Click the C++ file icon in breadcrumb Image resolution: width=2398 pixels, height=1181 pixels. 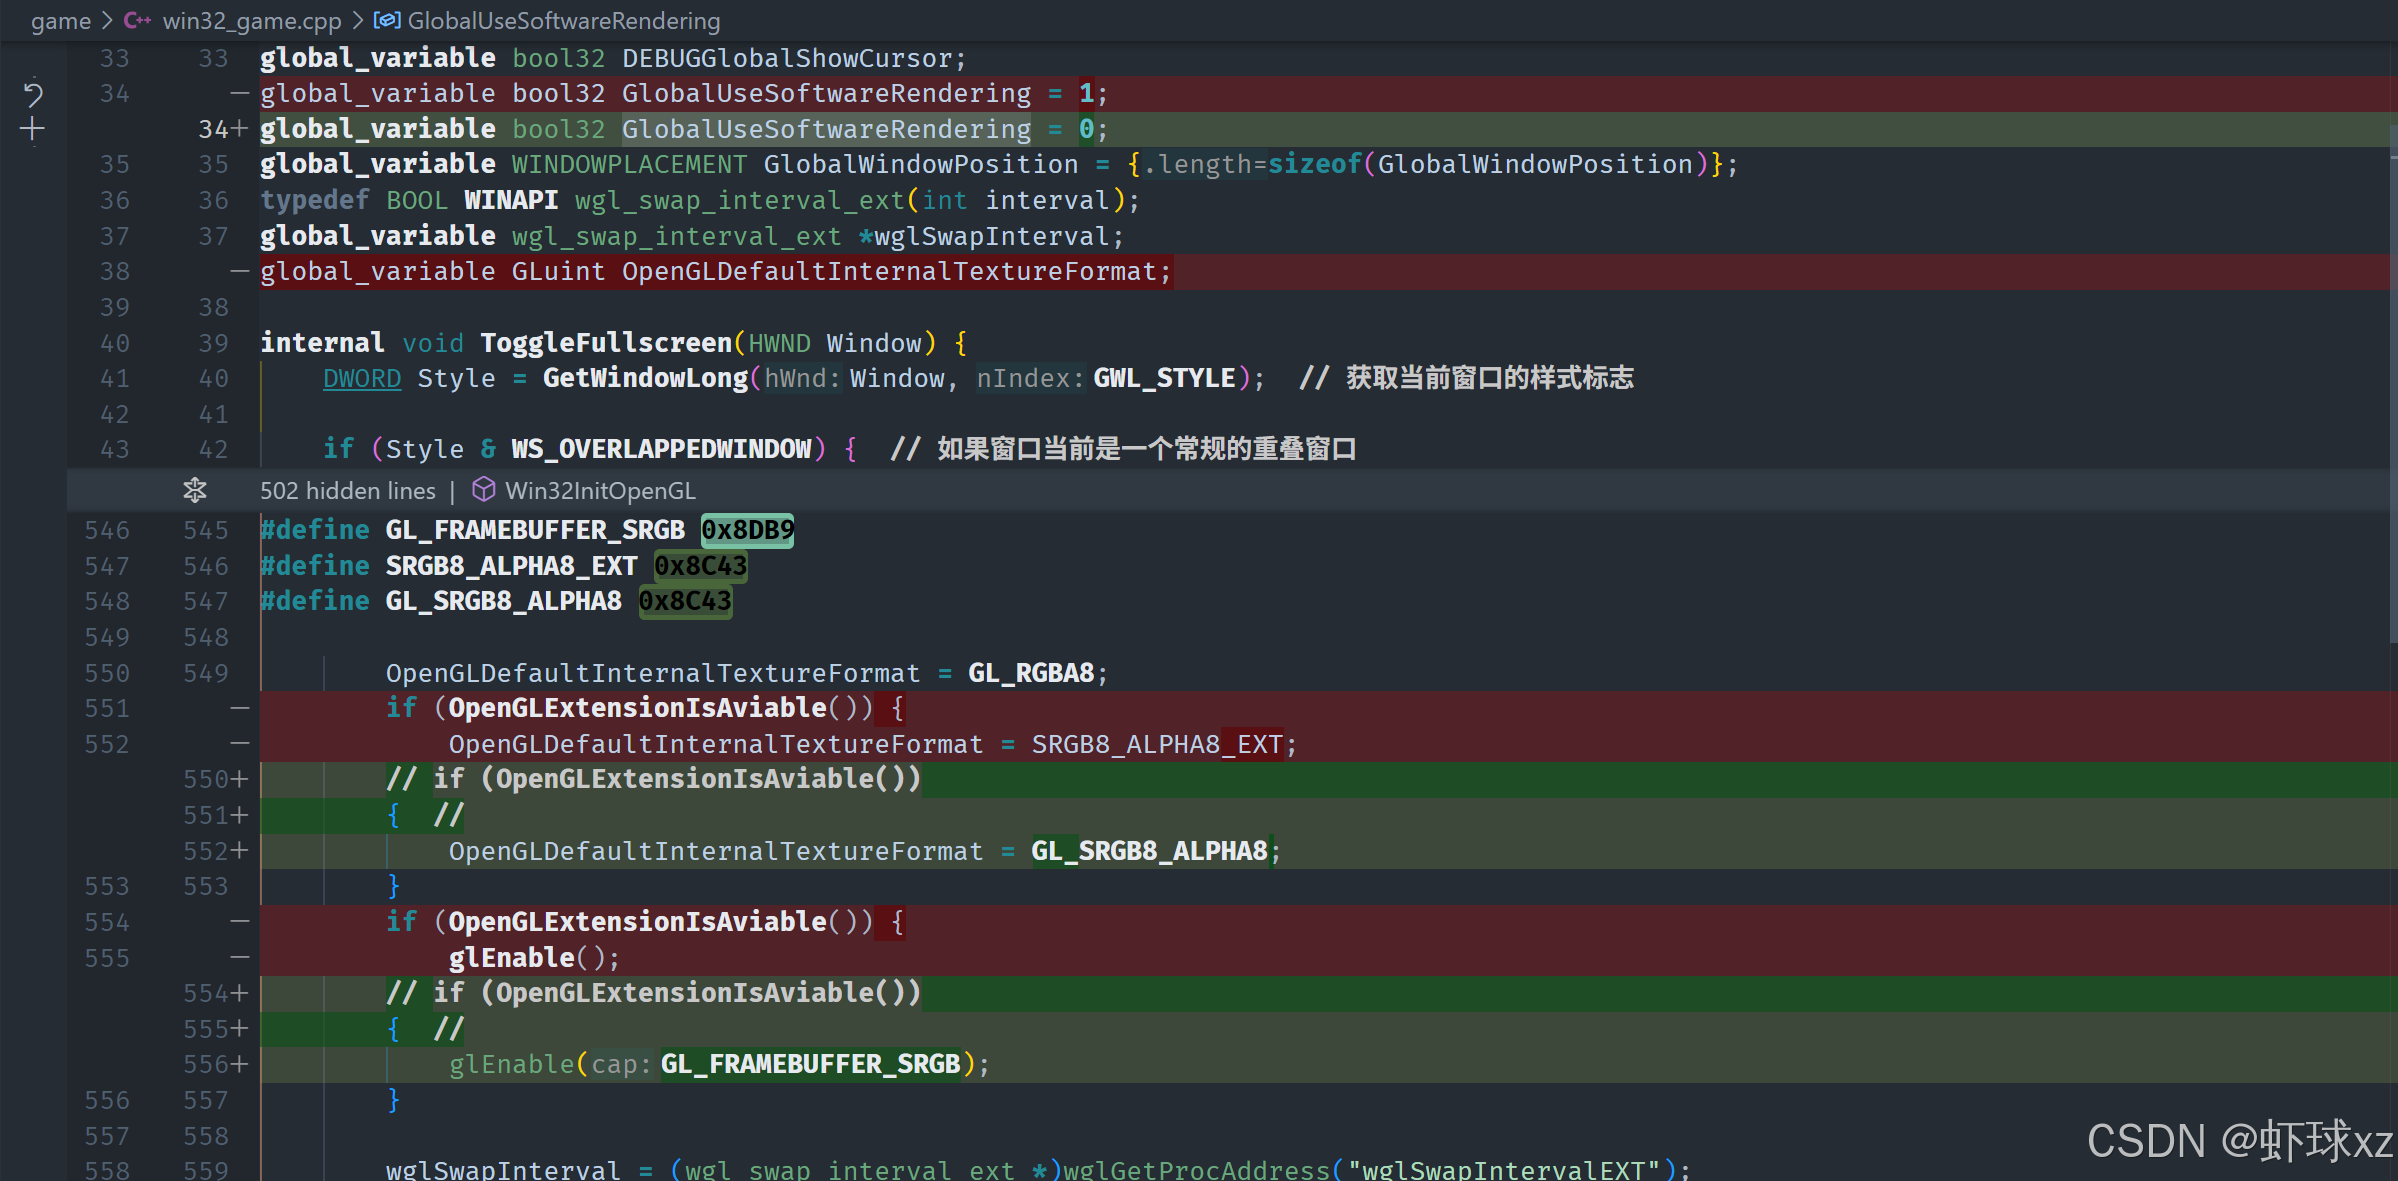coord(137,20)
